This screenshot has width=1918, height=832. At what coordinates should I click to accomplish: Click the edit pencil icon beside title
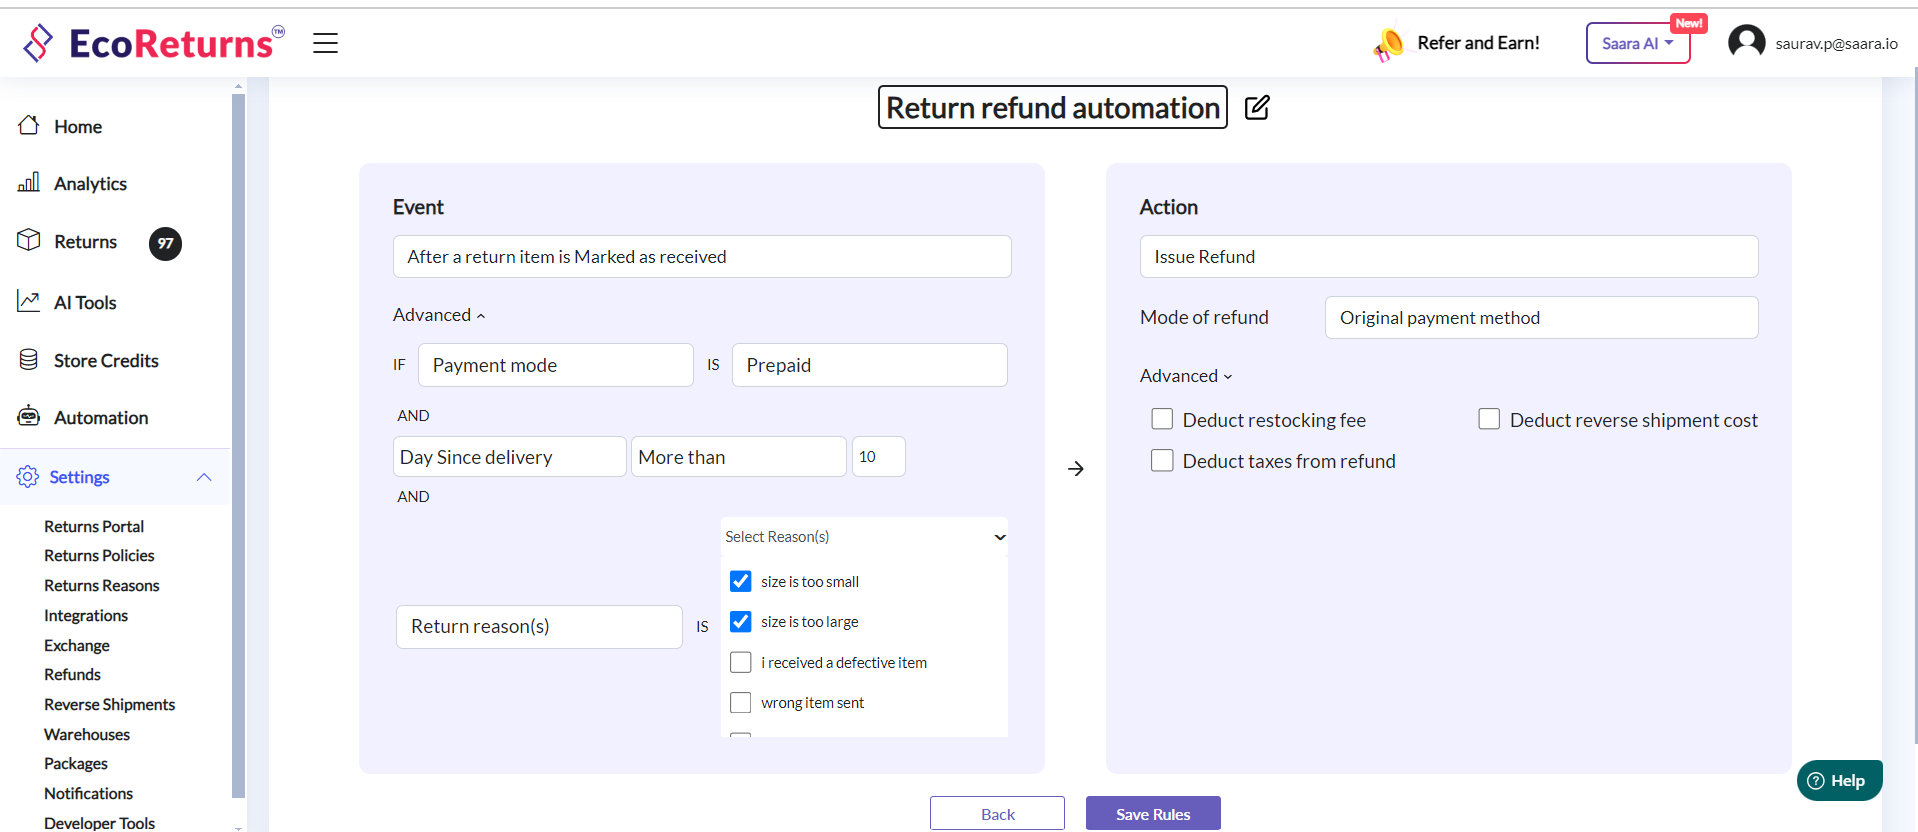pyautogui.click(x=1257, y=108)
